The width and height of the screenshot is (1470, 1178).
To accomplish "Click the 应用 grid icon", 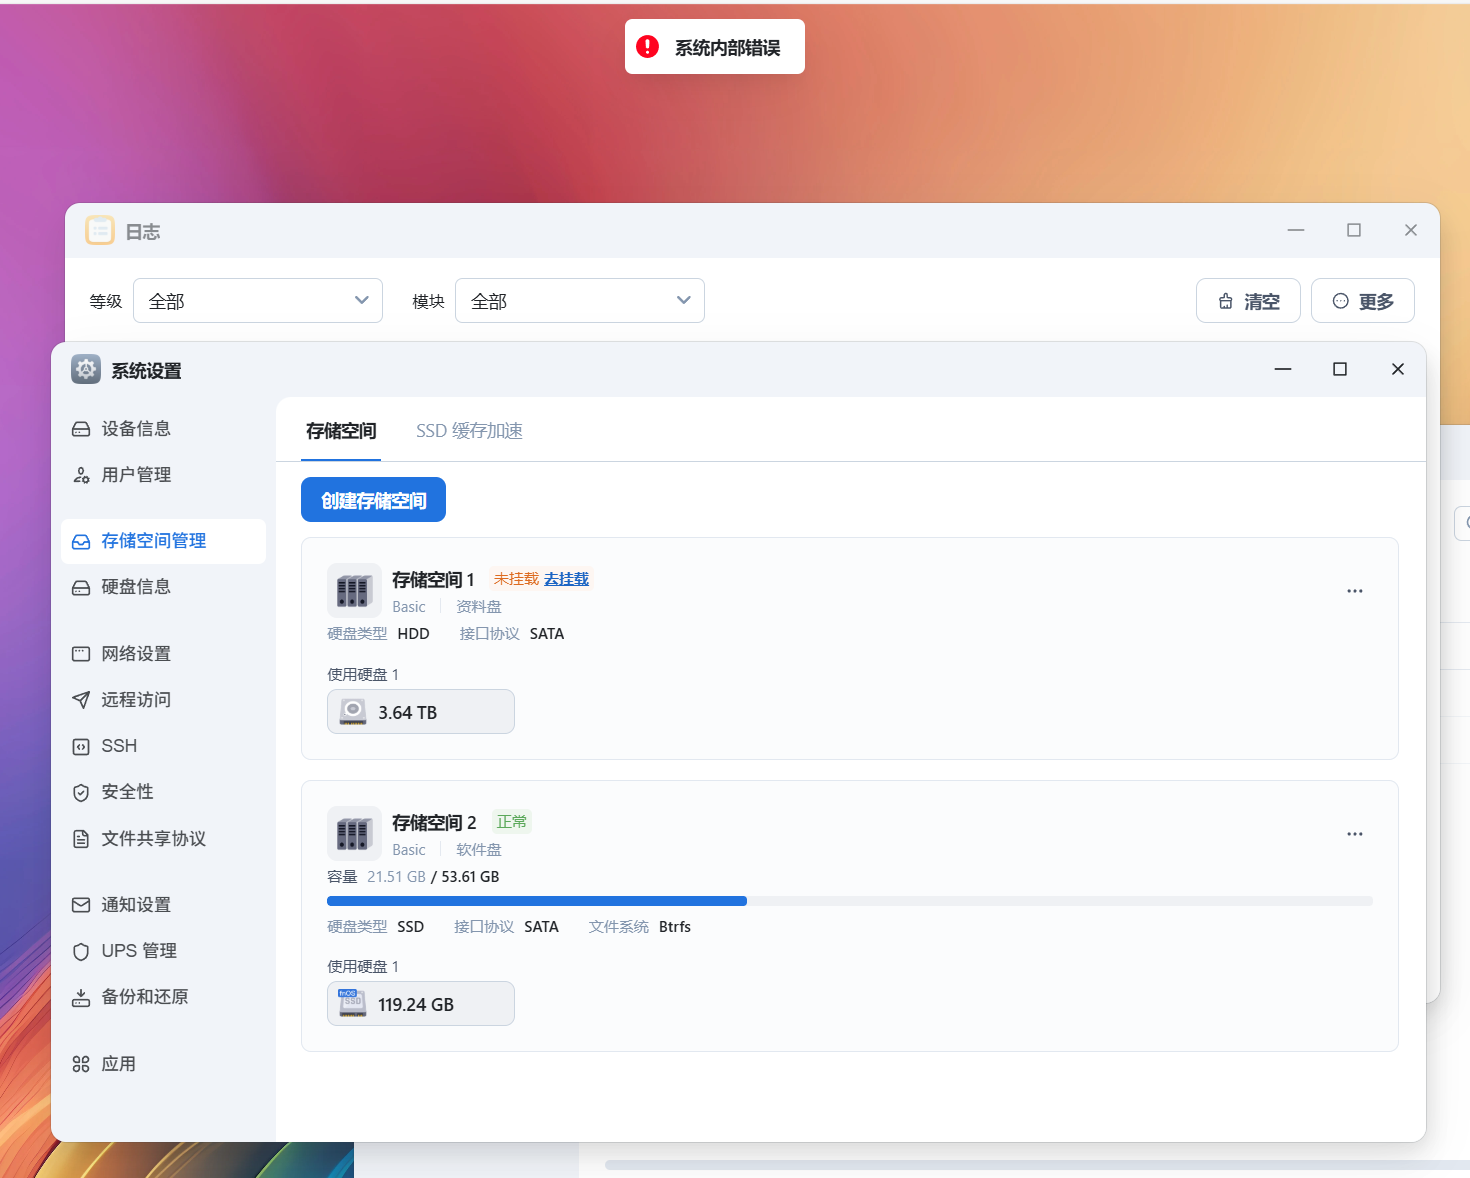I will click(81, 1064).
